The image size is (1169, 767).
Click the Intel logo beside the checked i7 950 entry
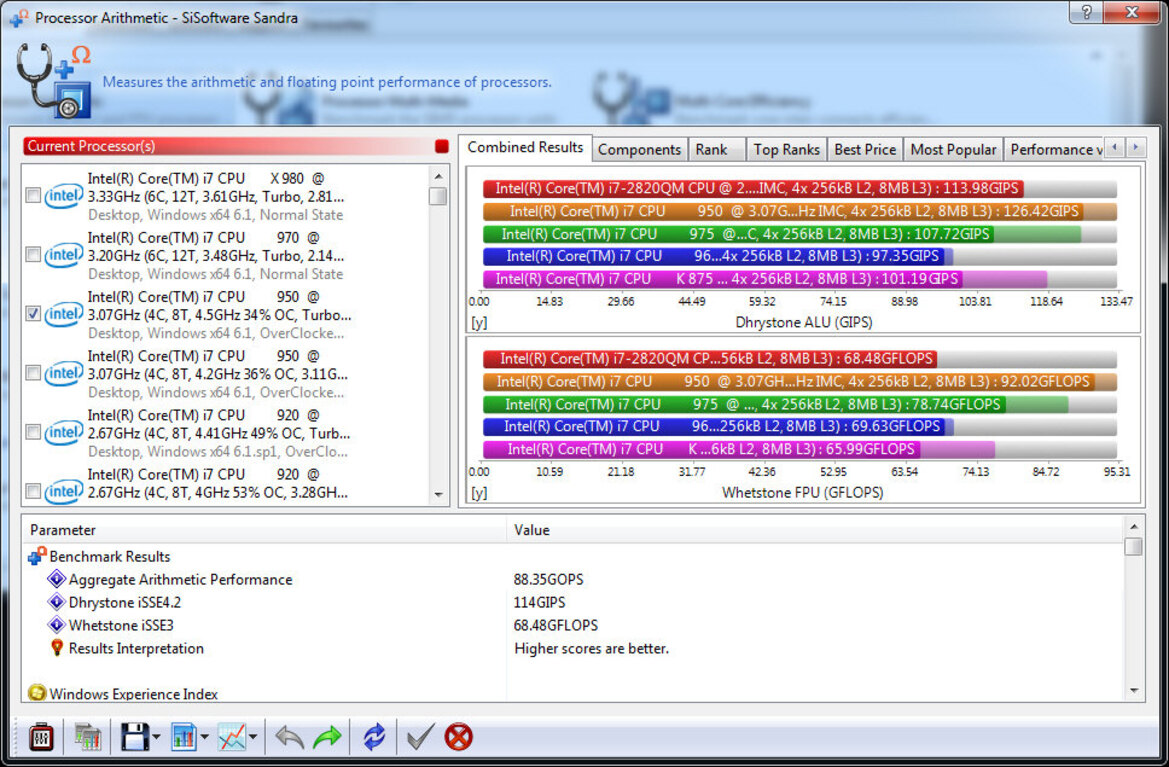pos(63,314)
